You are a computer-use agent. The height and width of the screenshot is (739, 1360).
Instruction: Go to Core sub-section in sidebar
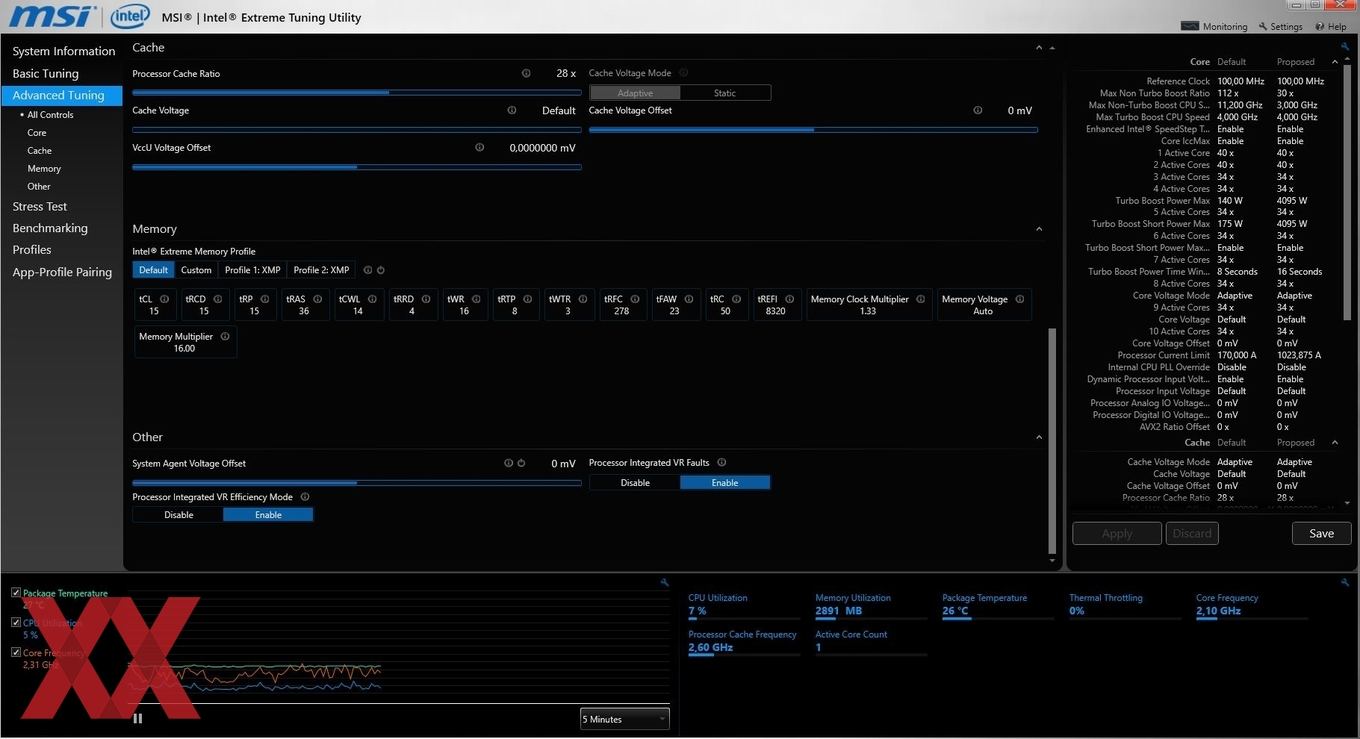click(37, 133)
